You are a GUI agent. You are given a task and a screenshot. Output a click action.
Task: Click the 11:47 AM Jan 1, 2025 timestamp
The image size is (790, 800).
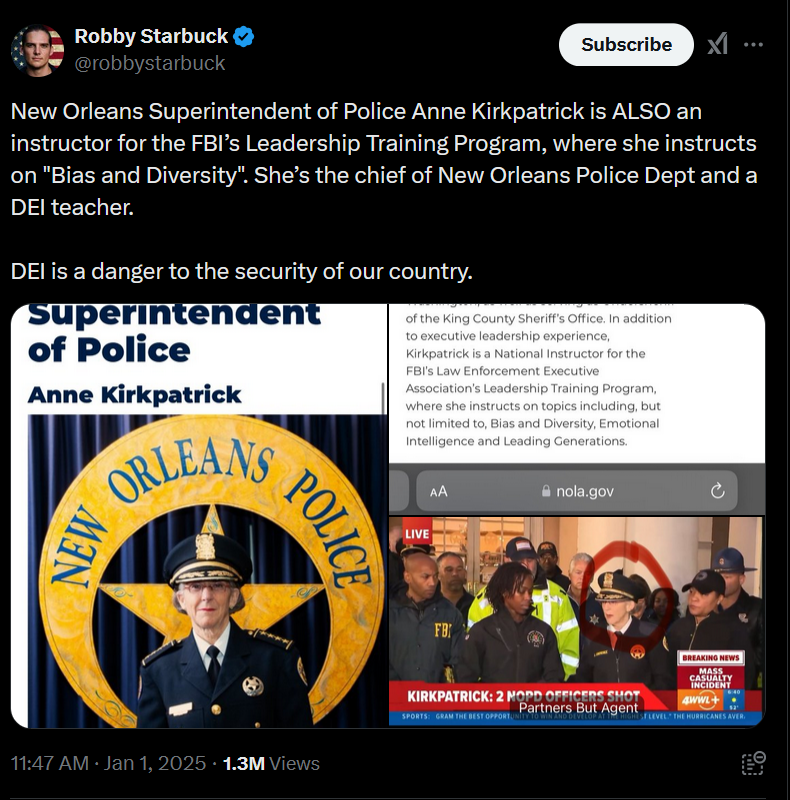[108, 763]
